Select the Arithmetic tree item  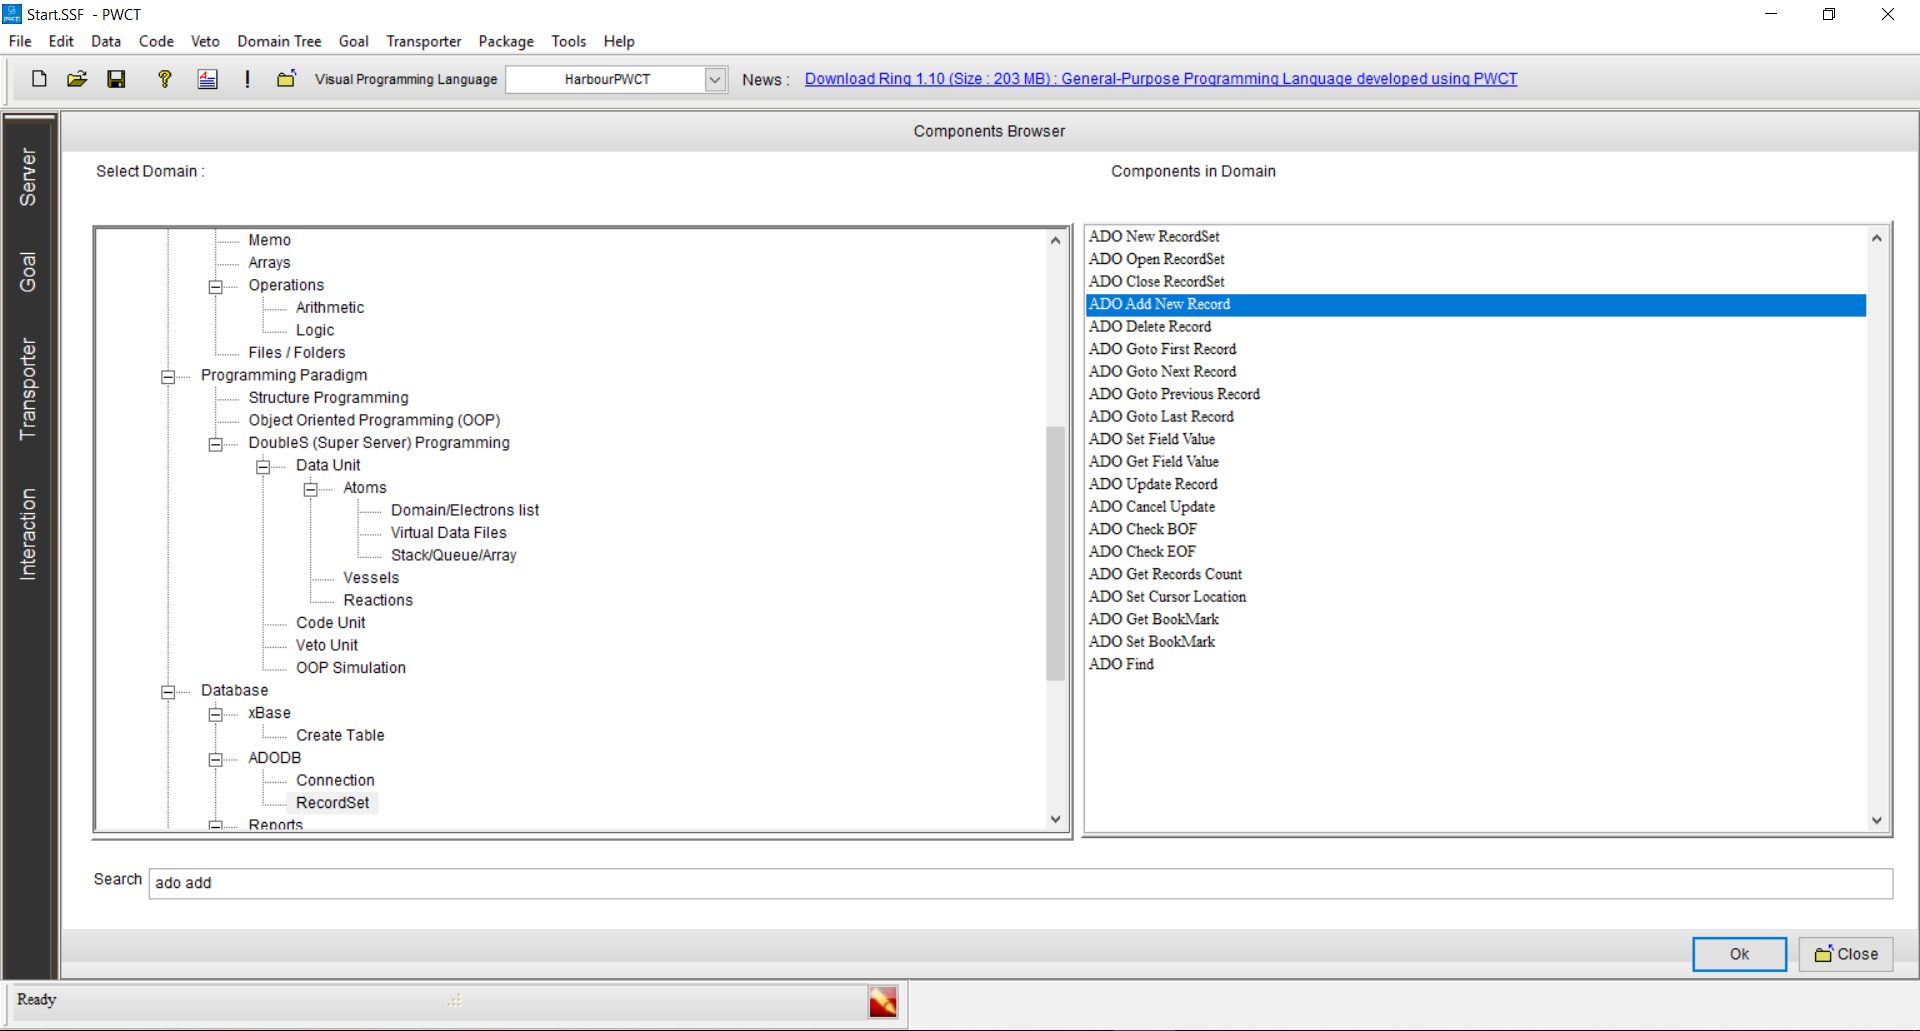330,308
